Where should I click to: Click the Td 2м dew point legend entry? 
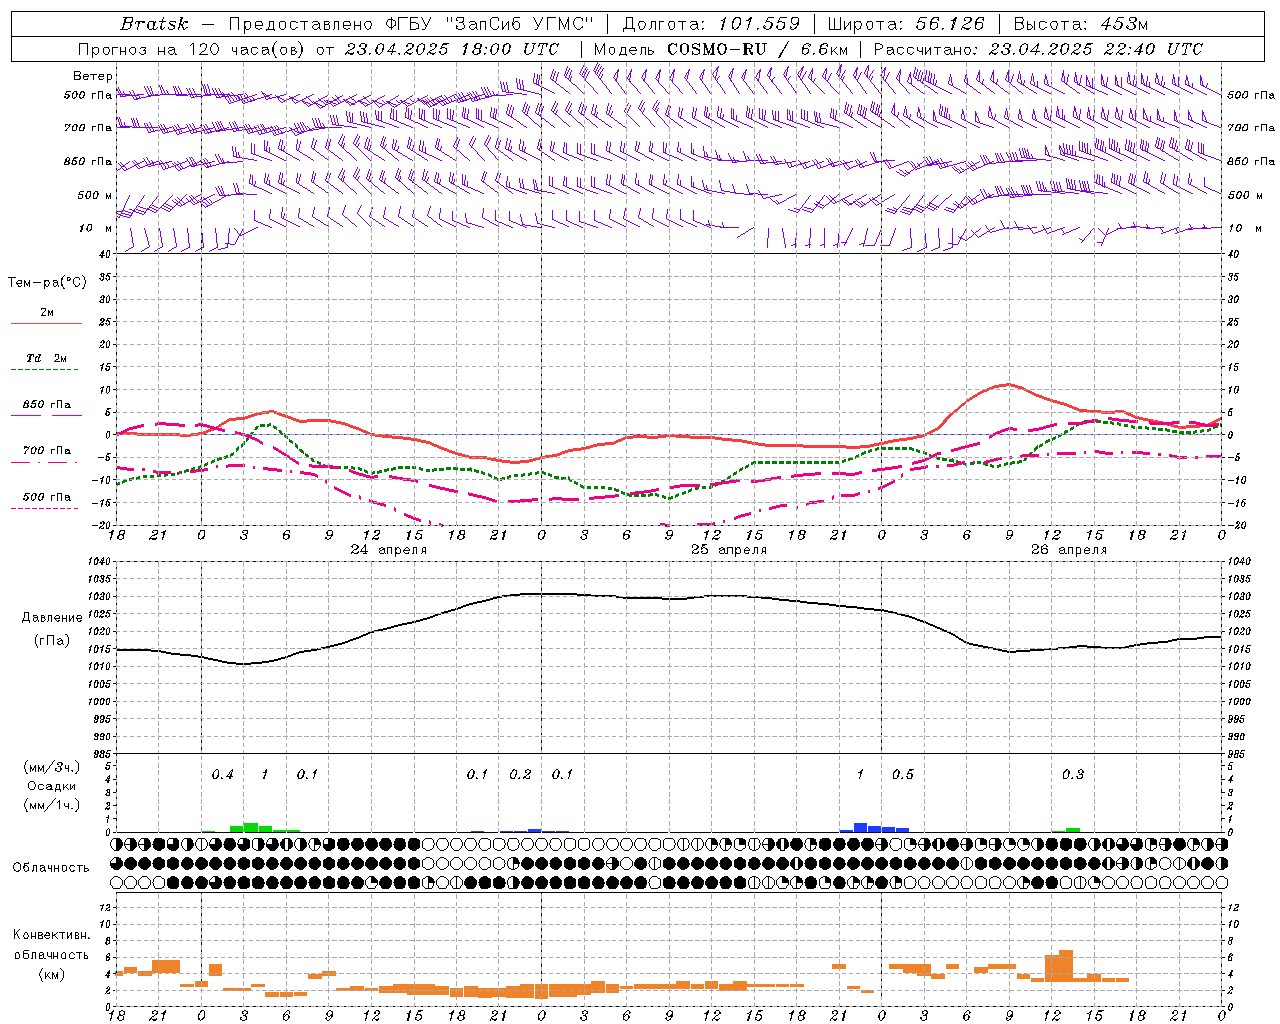tap(47, 358)
